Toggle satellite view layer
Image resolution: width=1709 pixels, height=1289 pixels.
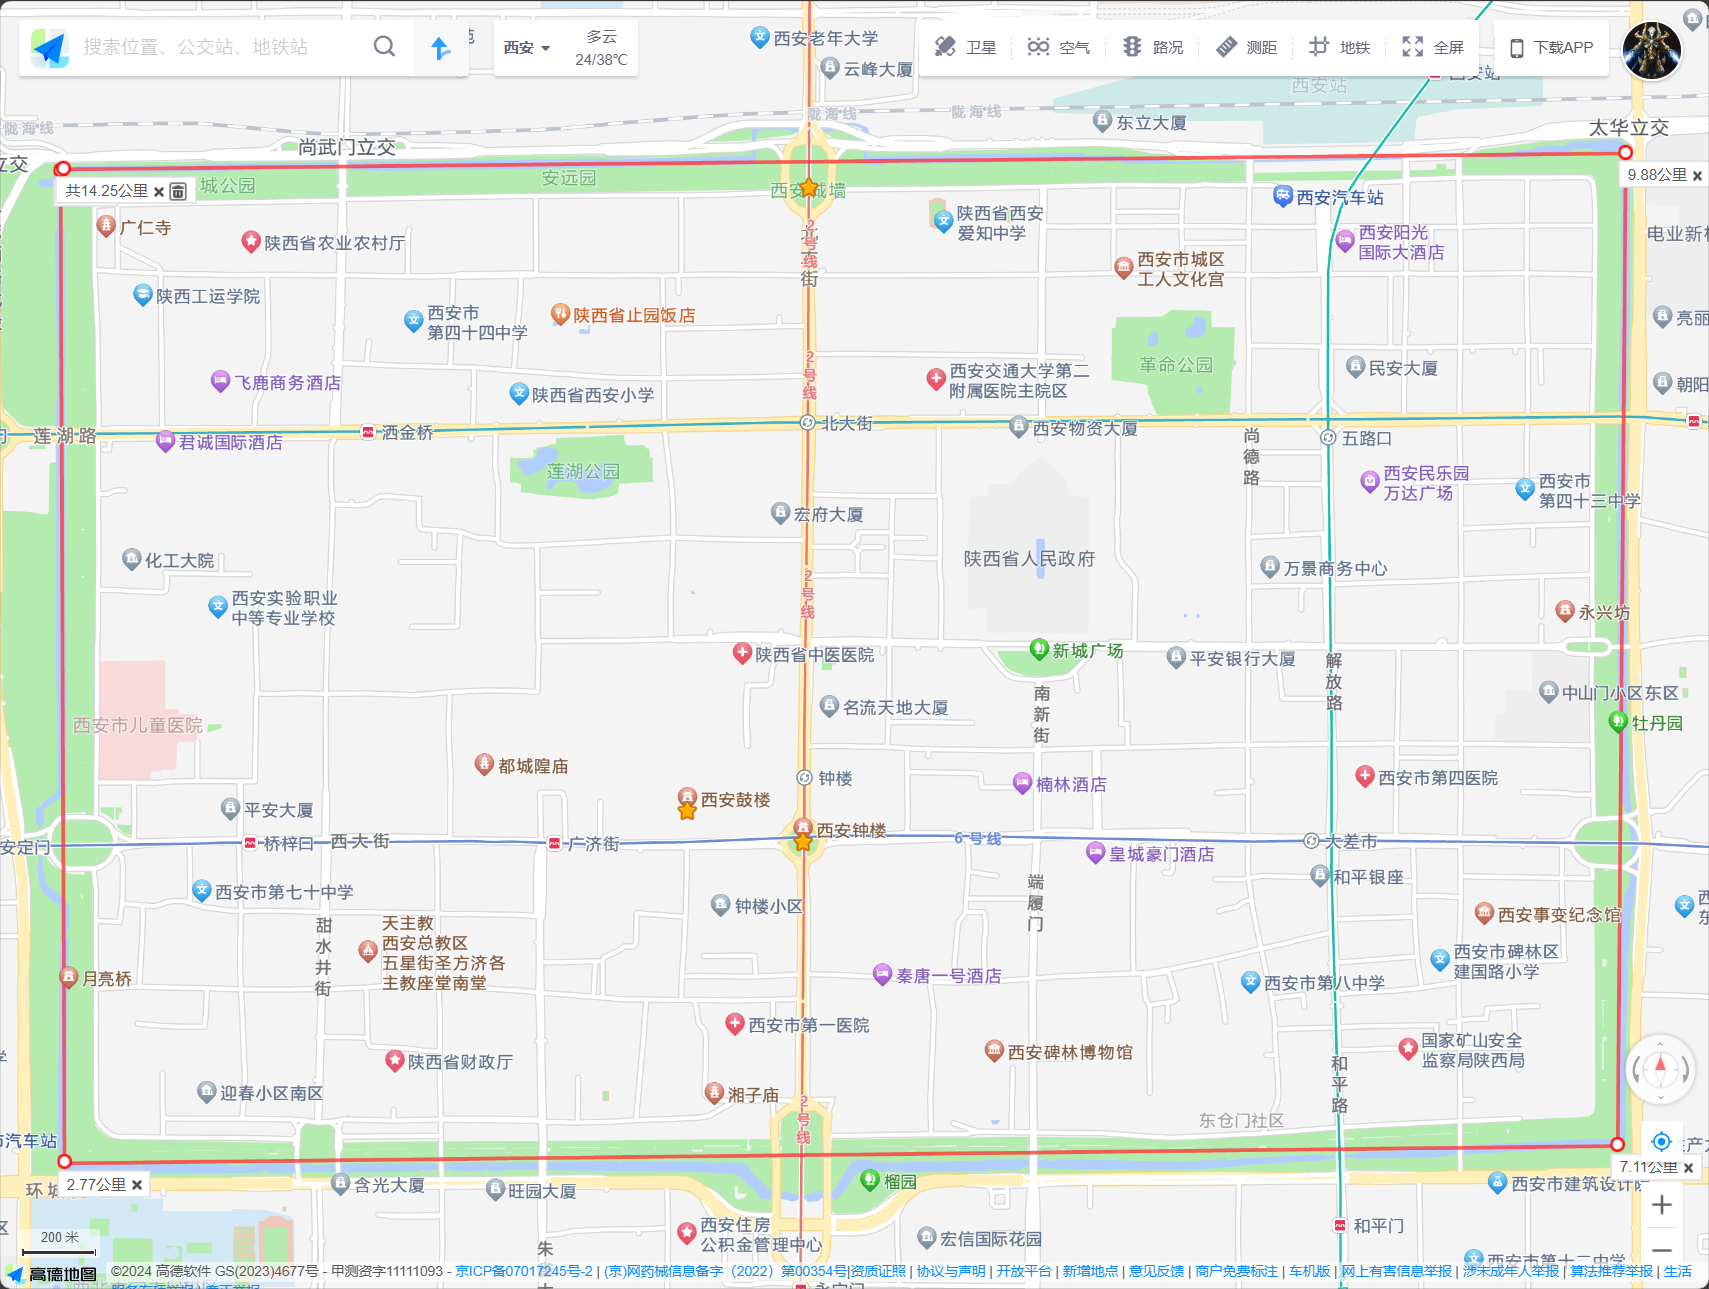click(x=965, y=47)
